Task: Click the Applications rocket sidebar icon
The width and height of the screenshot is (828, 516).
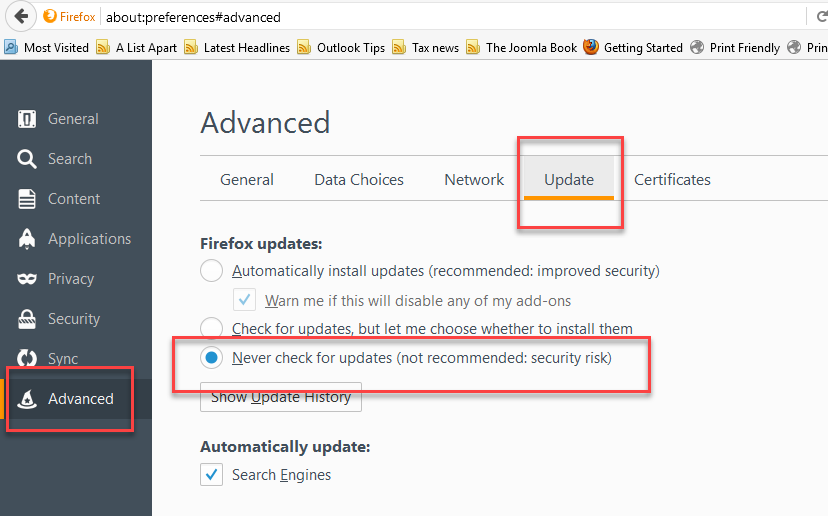Action: pos(27,239)
